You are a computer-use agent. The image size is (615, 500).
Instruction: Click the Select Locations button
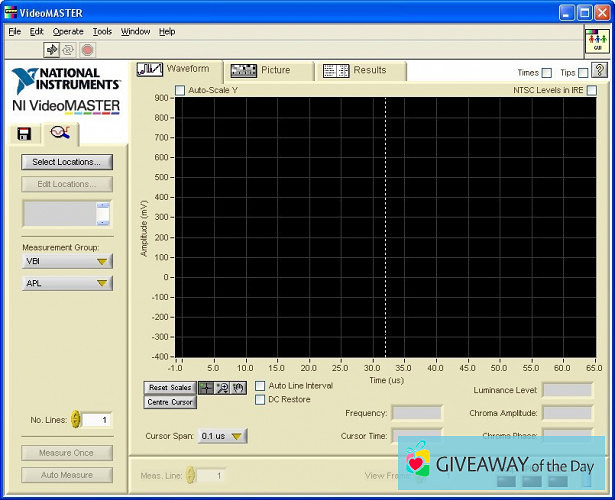(x=67, y=162)
